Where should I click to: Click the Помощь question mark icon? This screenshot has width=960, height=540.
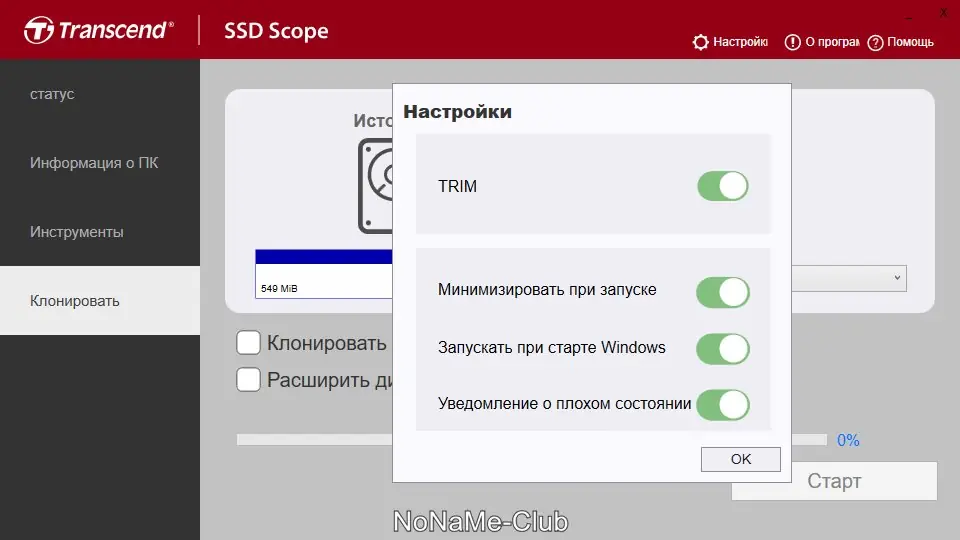point(876,43)
